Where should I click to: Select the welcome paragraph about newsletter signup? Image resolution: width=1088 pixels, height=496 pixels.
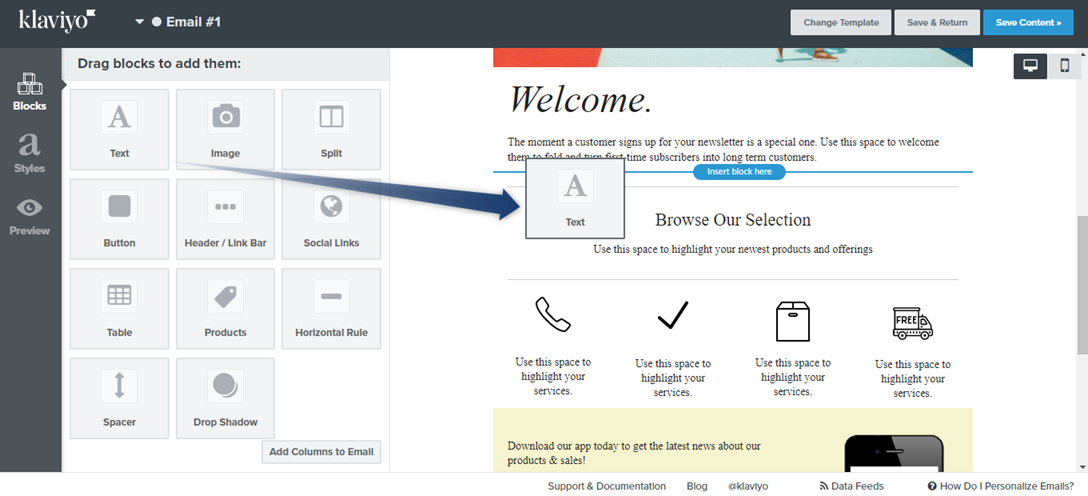click(x=724, y=150)
